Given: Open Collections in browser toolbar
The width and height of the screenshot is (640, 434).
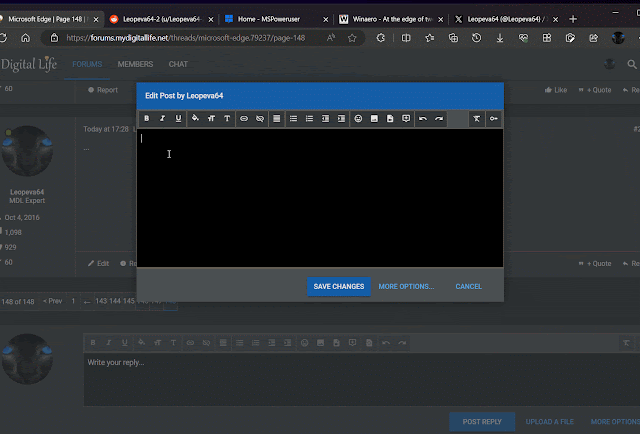Looking at the screenshot, I should click(x=453, y=38).
